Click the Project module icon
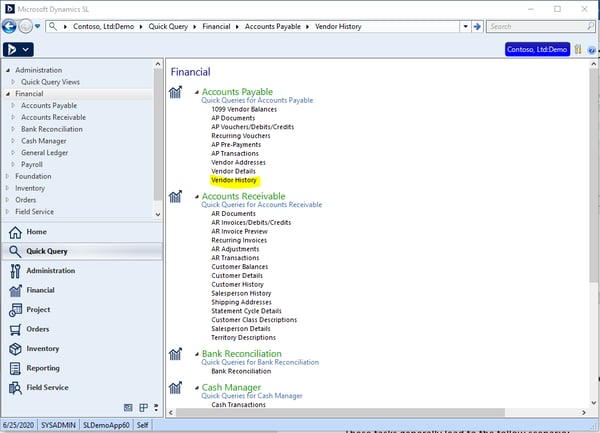Screen dimensions: 600x433 15,310
